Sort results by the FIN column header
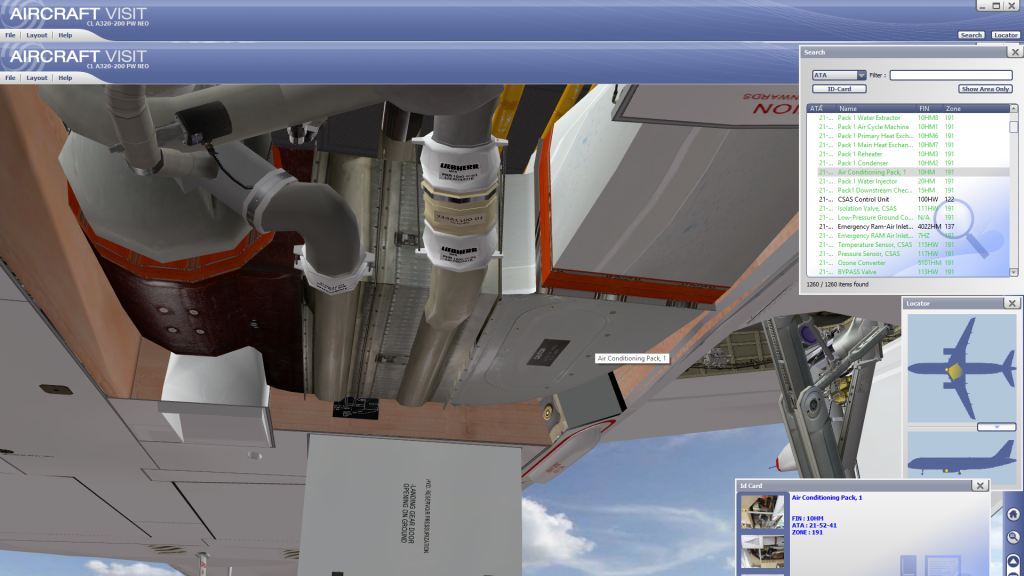The image size is (1024, 576). (929, 108)
